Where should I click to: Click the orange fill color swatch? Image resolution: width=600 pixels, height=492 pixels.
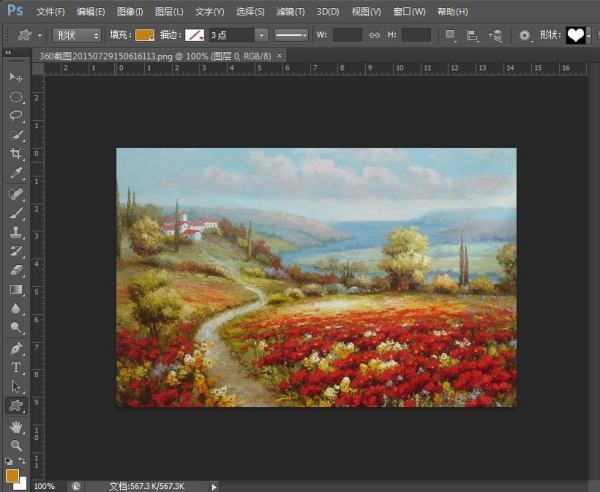point(145,35)
